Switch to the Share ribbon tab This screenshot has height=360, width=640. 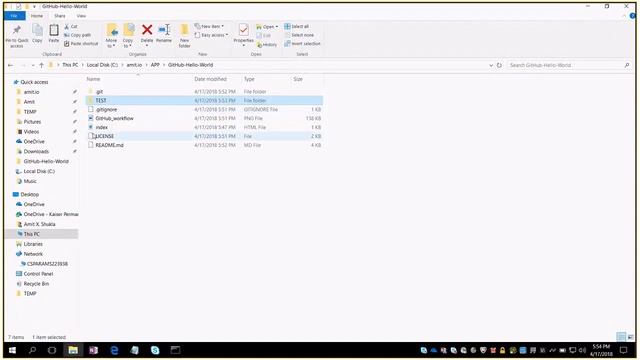click(60, 16)
